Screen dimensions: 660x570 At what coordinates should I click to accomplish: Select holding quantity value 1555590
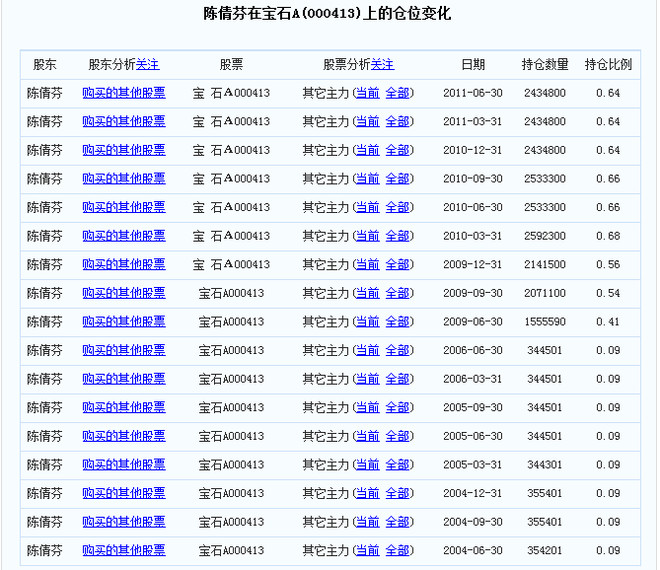tap(545, 322)
